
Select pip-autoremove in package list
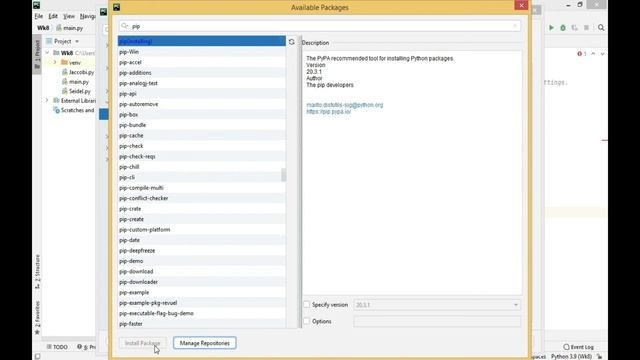(x=202, y=104)
